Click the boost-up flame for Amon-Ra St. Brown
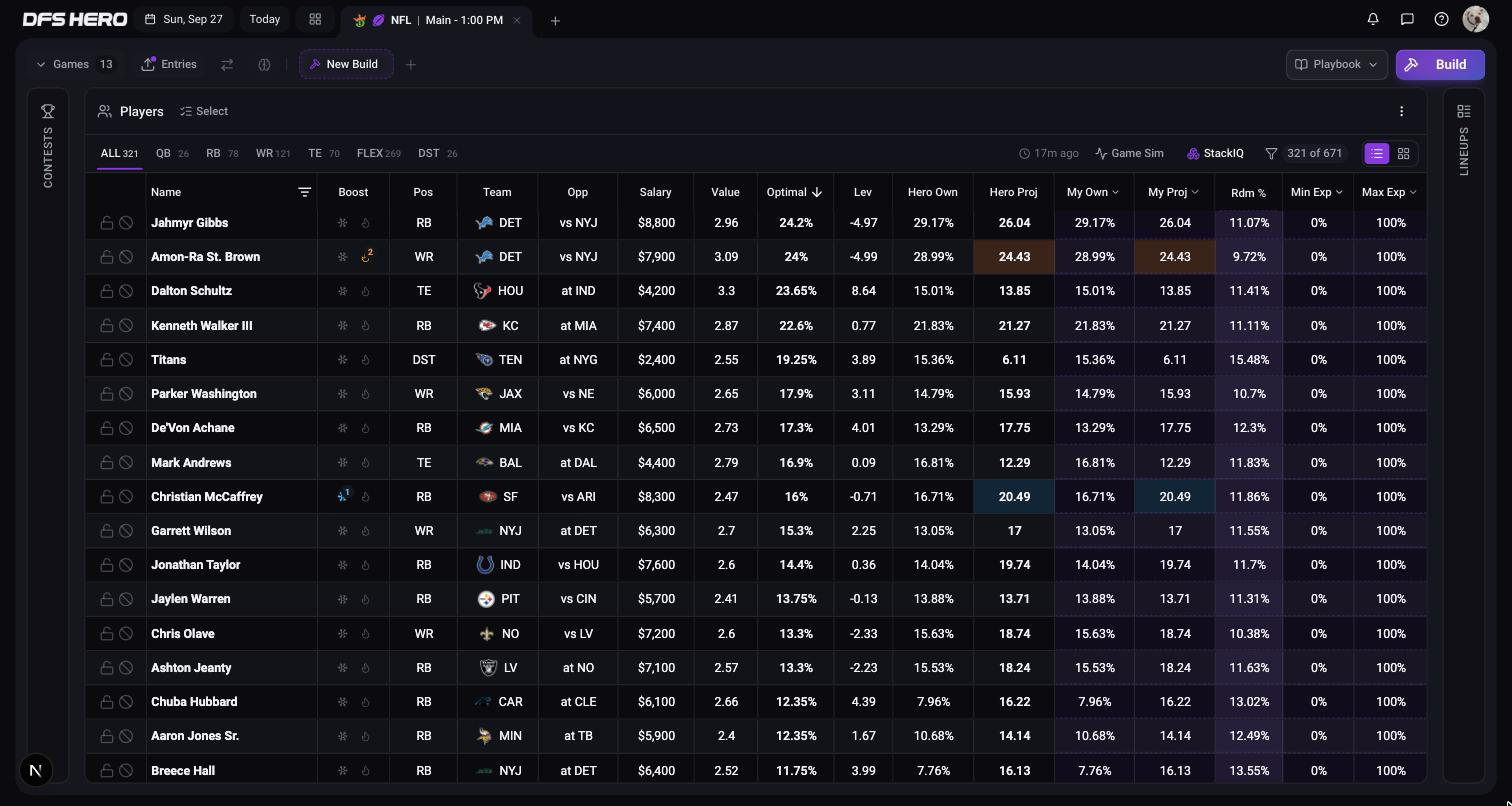Viewport: 1512px width, 806px height. 366,257
